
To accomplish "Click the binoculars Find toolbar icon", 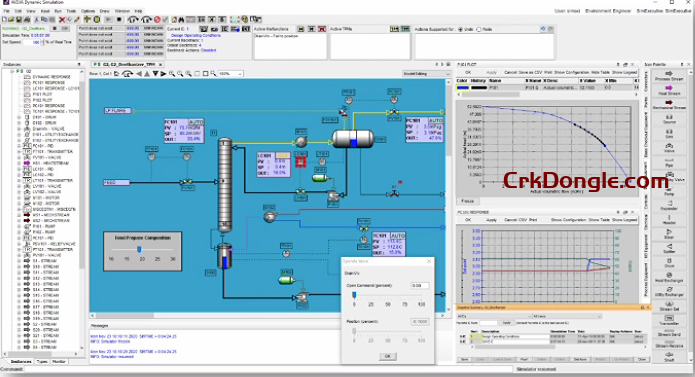I will [x=181, y=19].
